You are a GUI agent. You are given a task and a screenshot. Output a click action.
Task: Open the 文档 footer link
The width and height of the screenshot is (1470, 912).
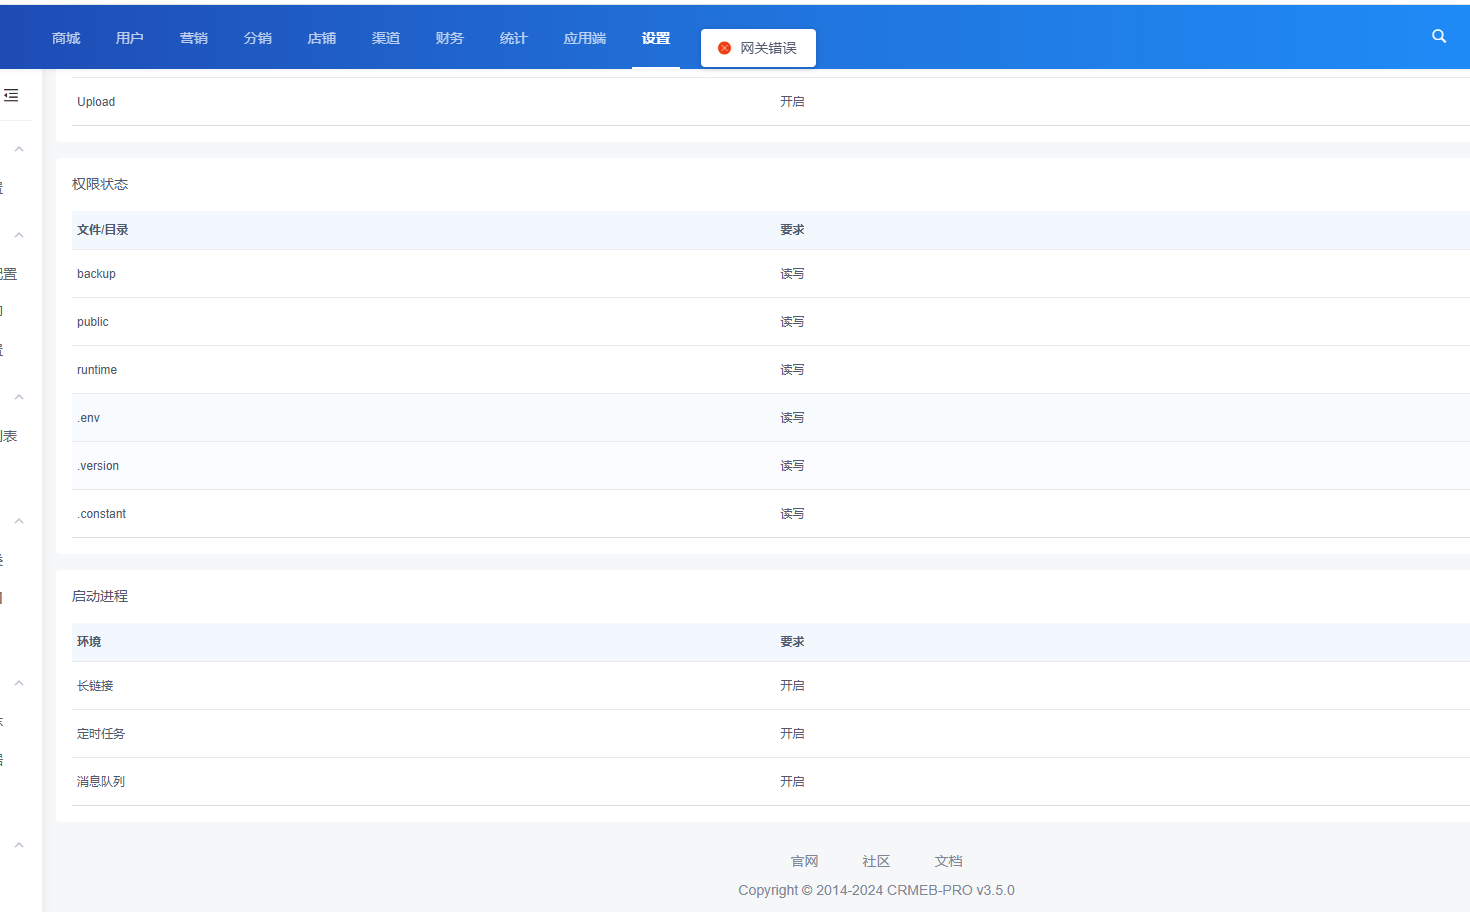[948, 861]
